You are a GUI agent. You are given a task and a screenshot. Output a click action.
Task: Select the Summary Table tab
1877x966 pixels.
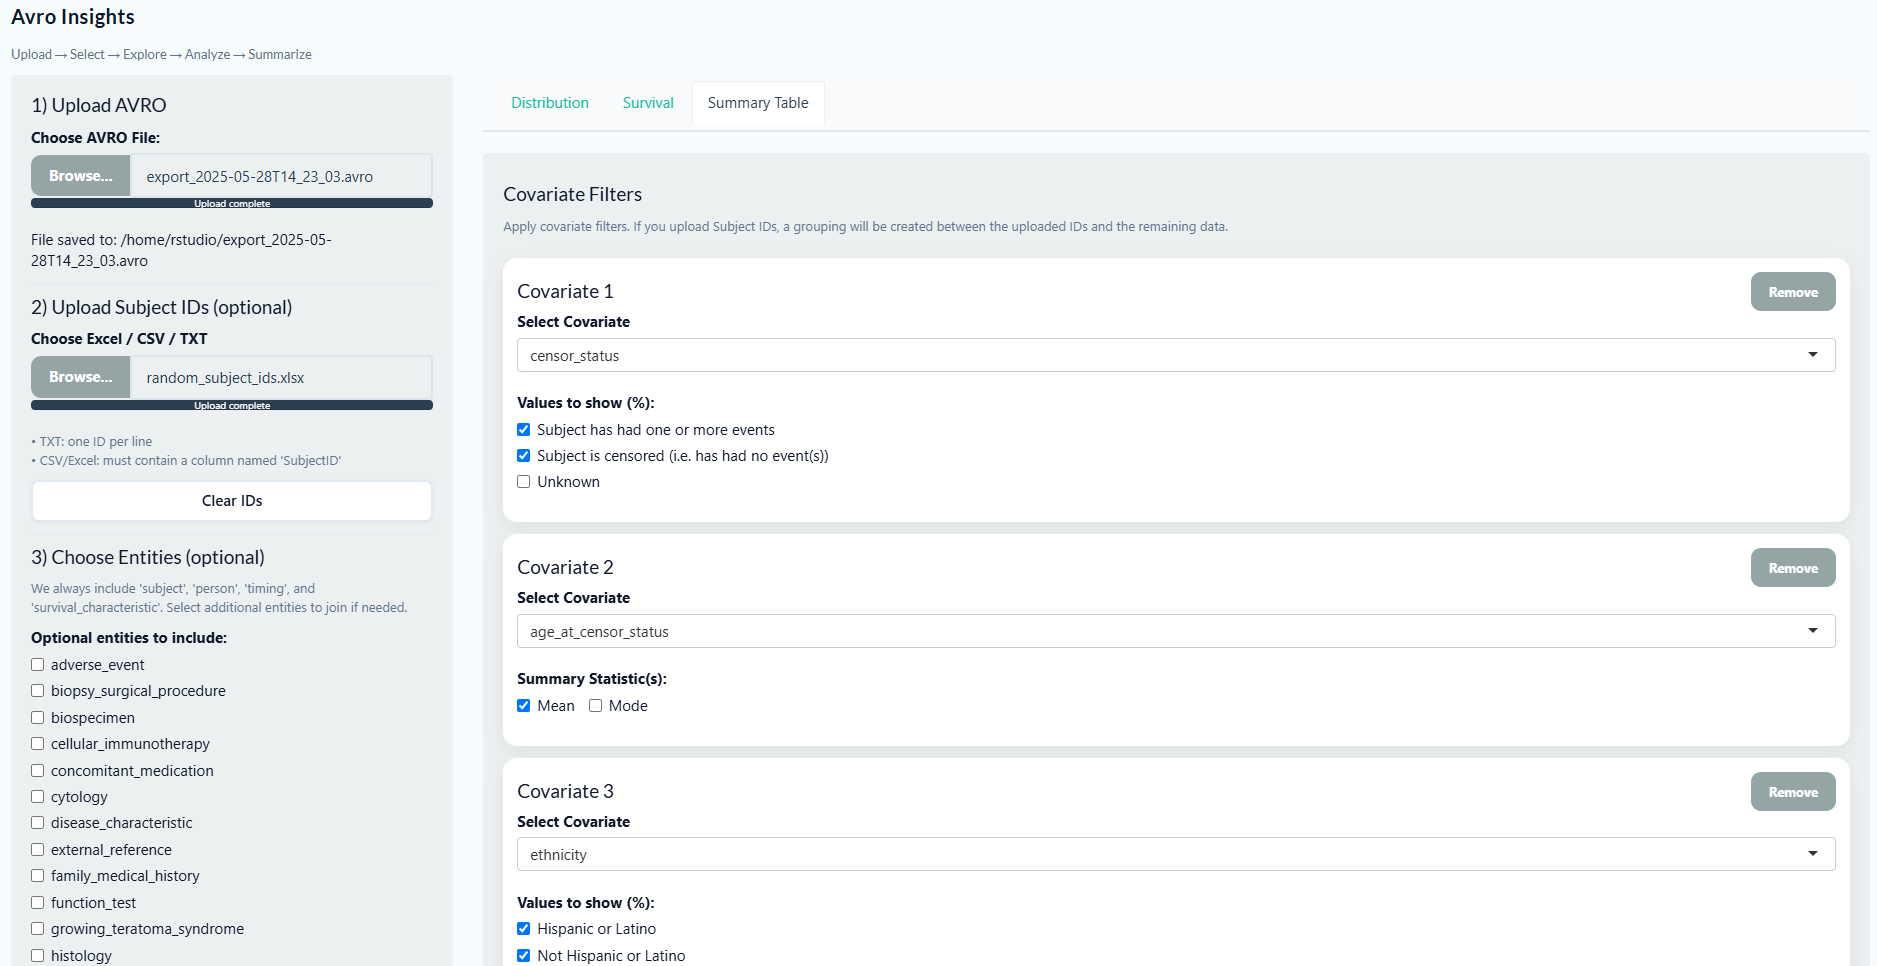pyautogui.click(x=757, y=103)
